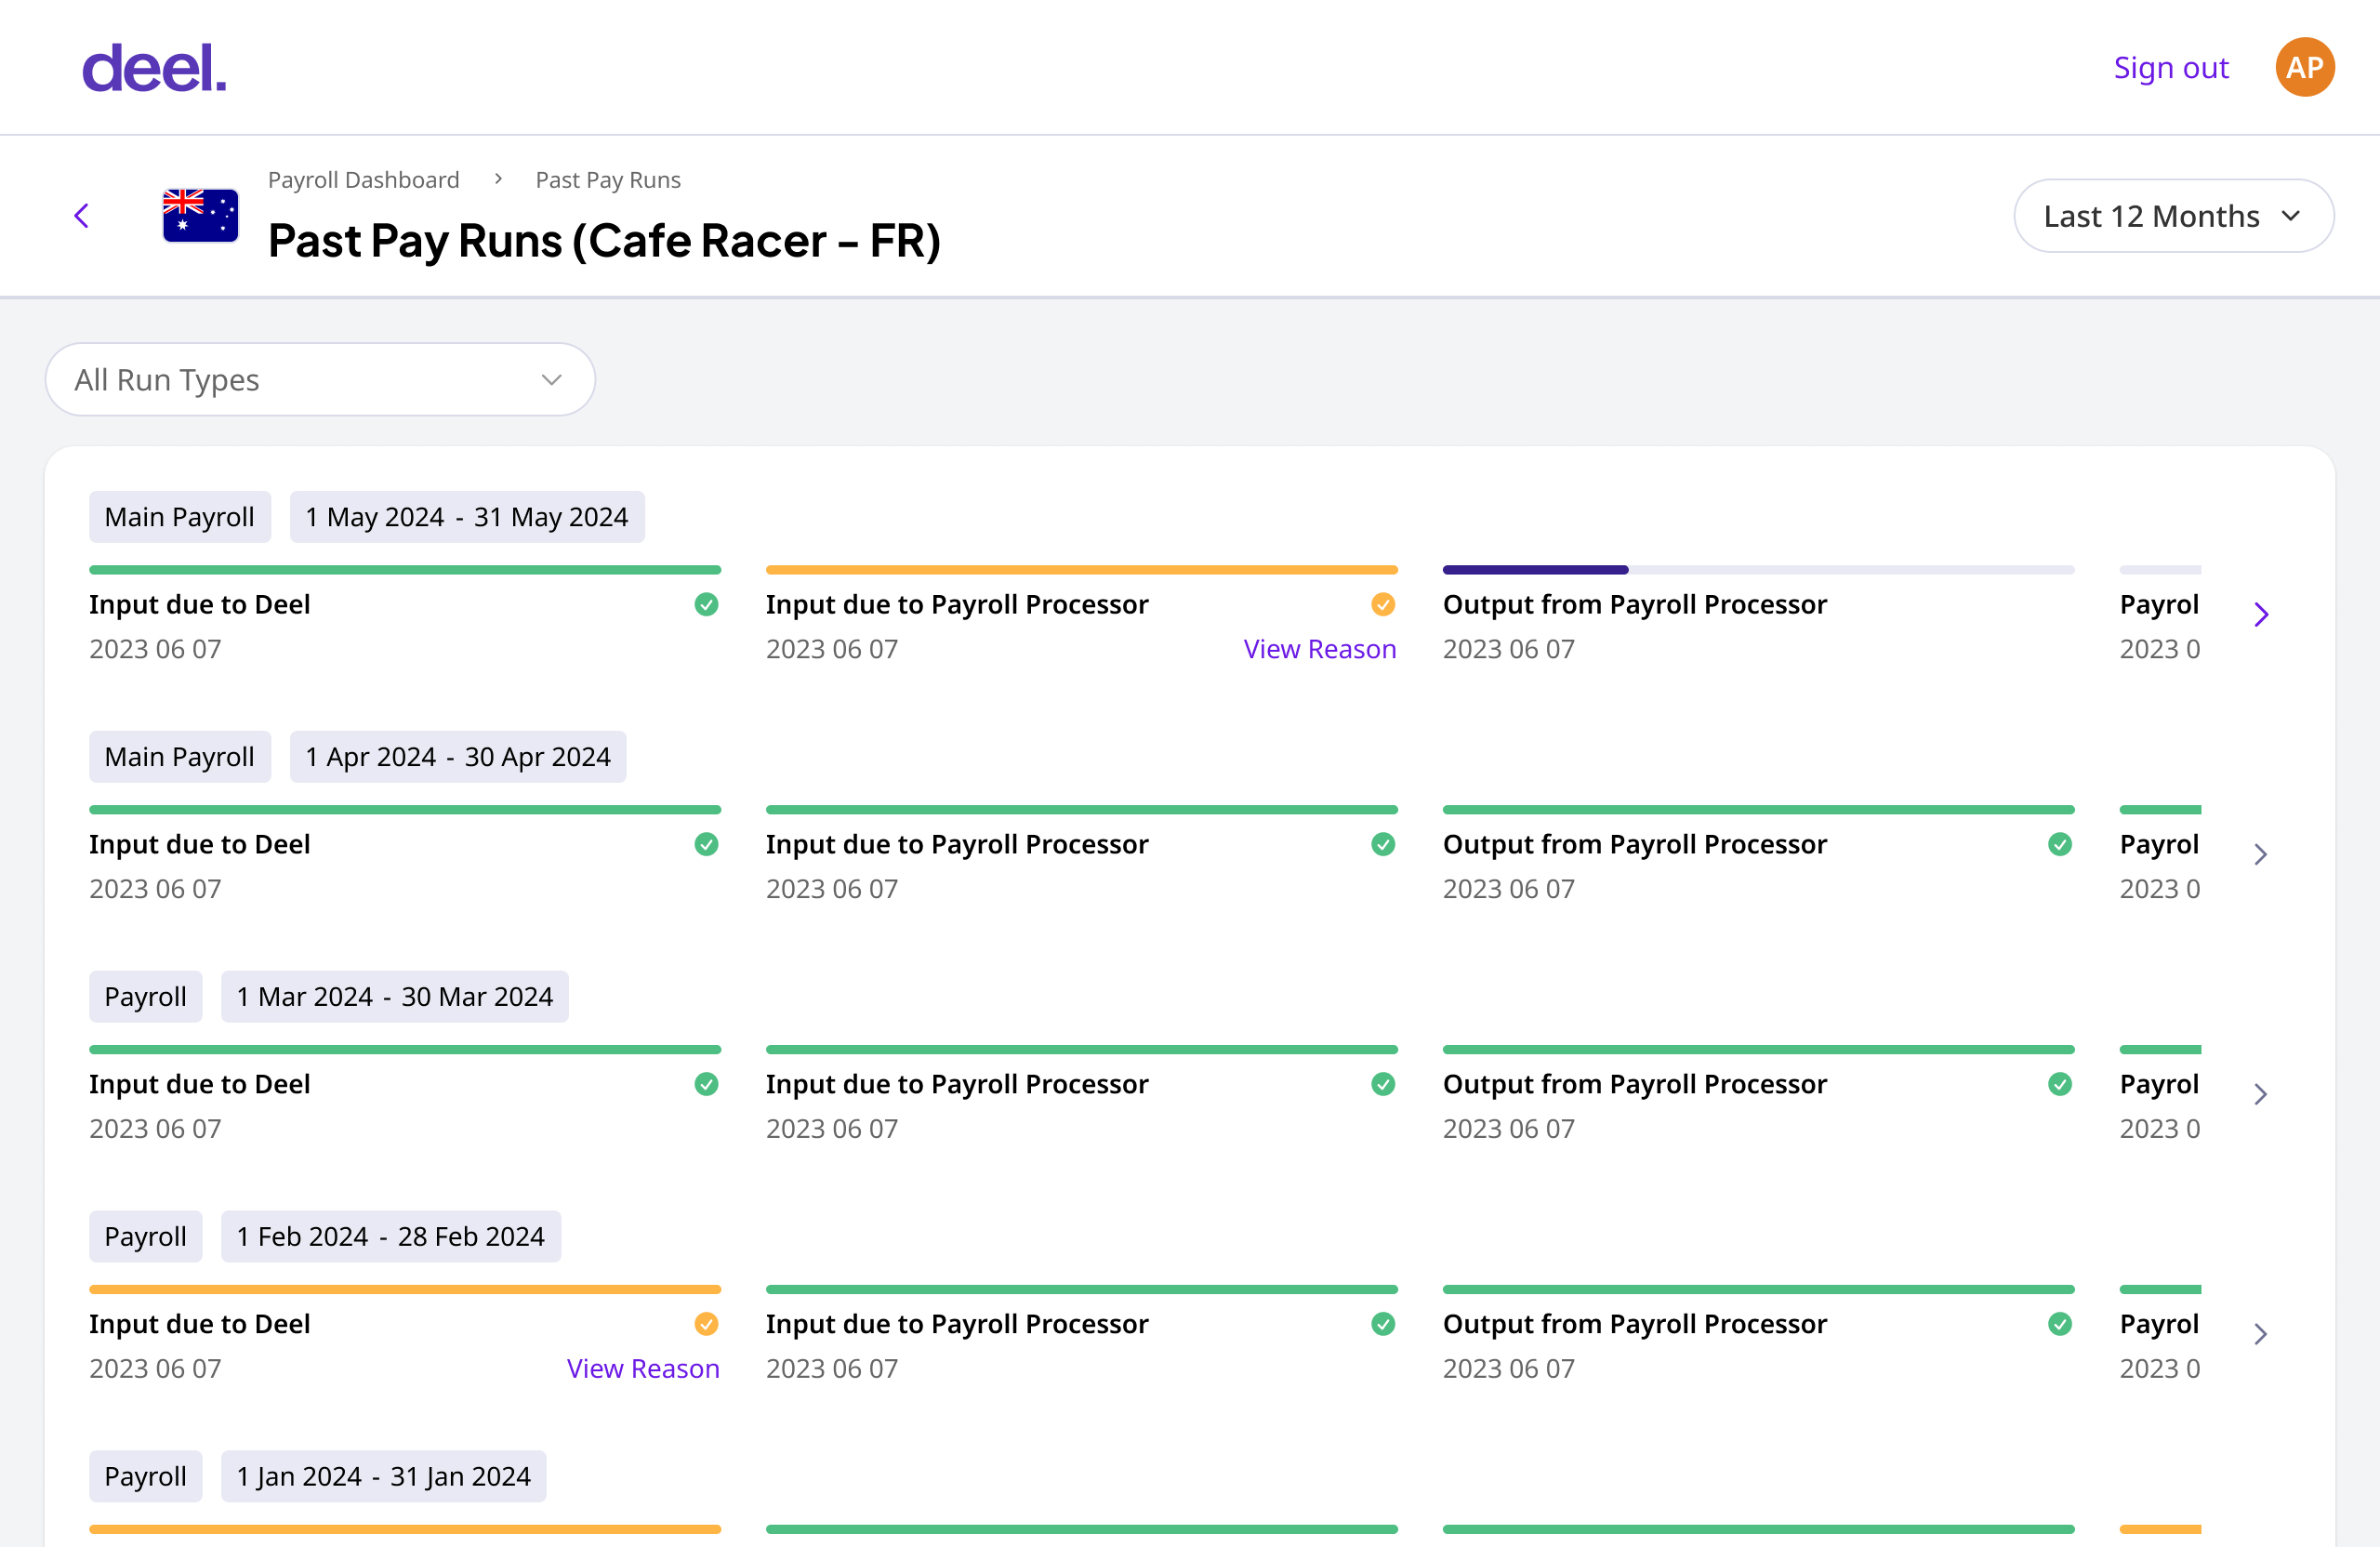Screen dimensions: 2380x1547
Task: Click green check on March Input due to Payroll Processor
Action: 1383,1084
